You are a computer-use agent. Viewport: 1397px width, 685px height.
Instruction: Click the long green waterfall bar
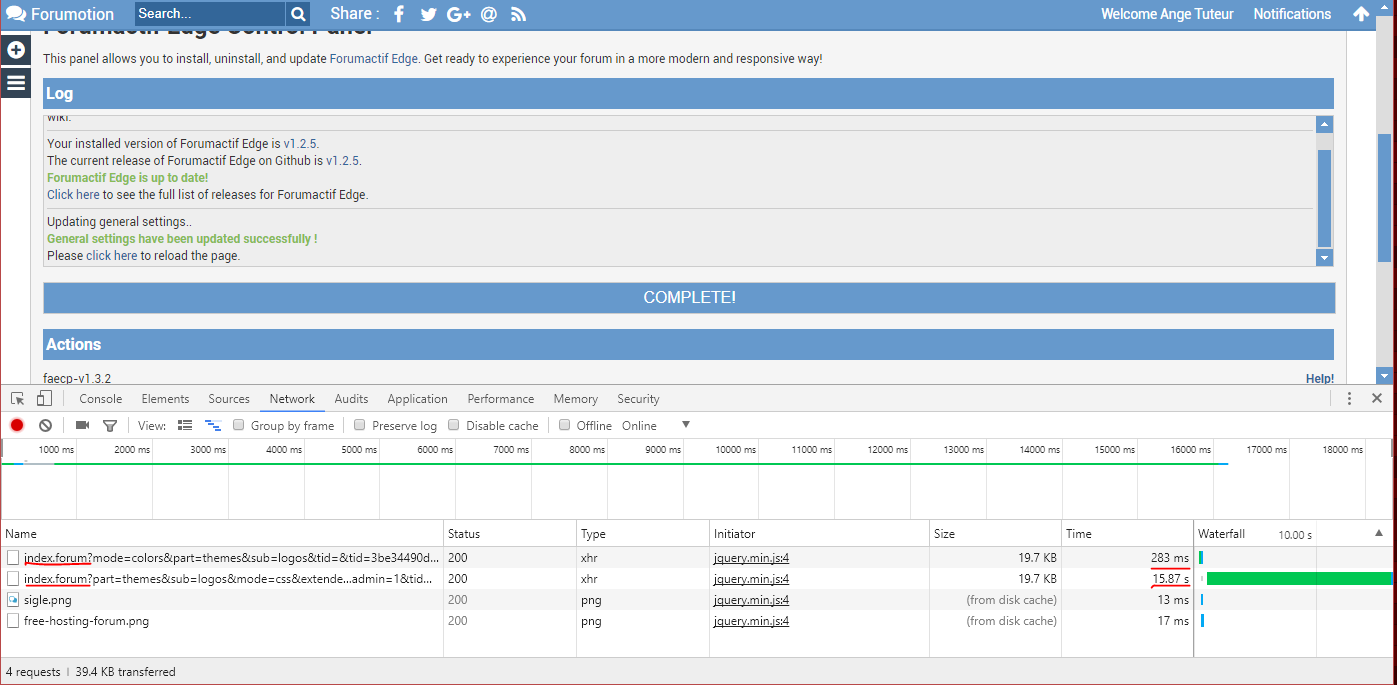tap(1300, 578)
